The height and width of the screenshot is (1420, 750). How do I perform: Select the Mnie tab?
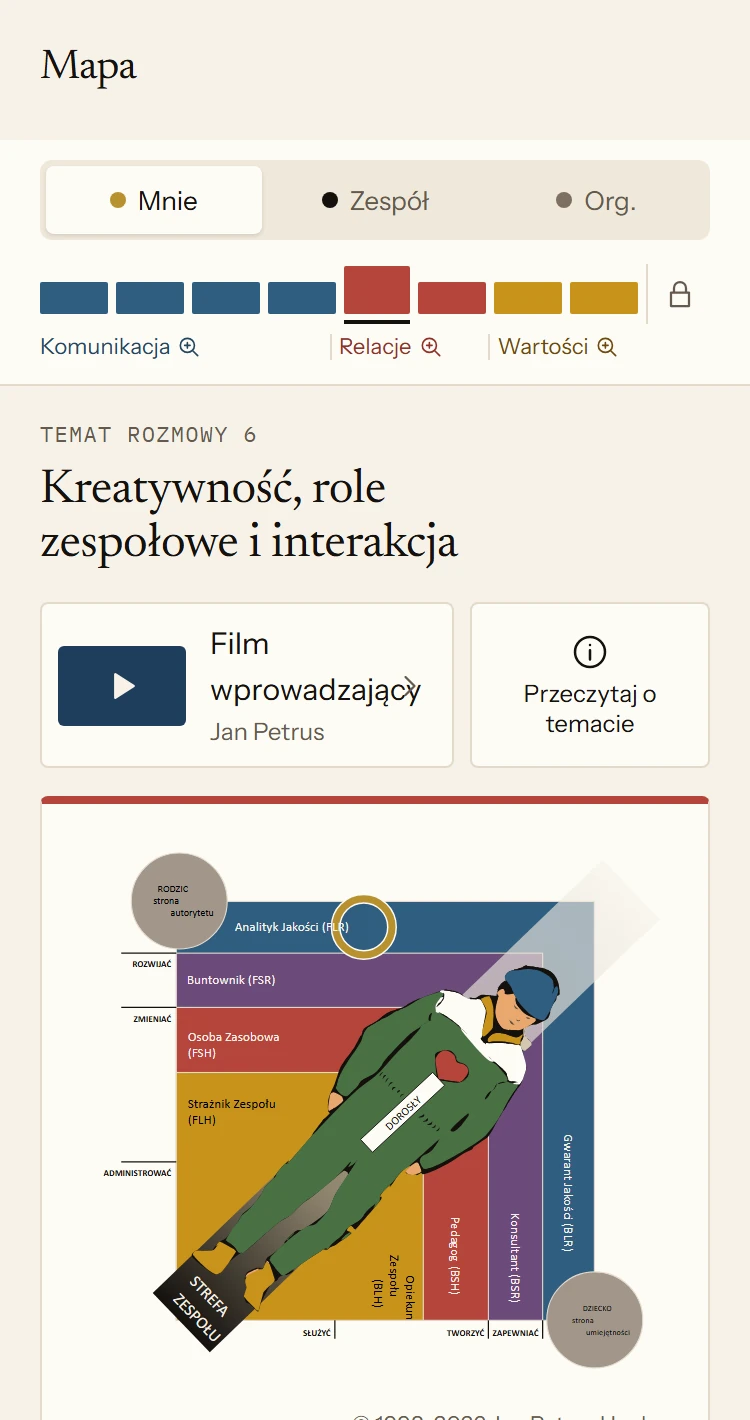154,200
